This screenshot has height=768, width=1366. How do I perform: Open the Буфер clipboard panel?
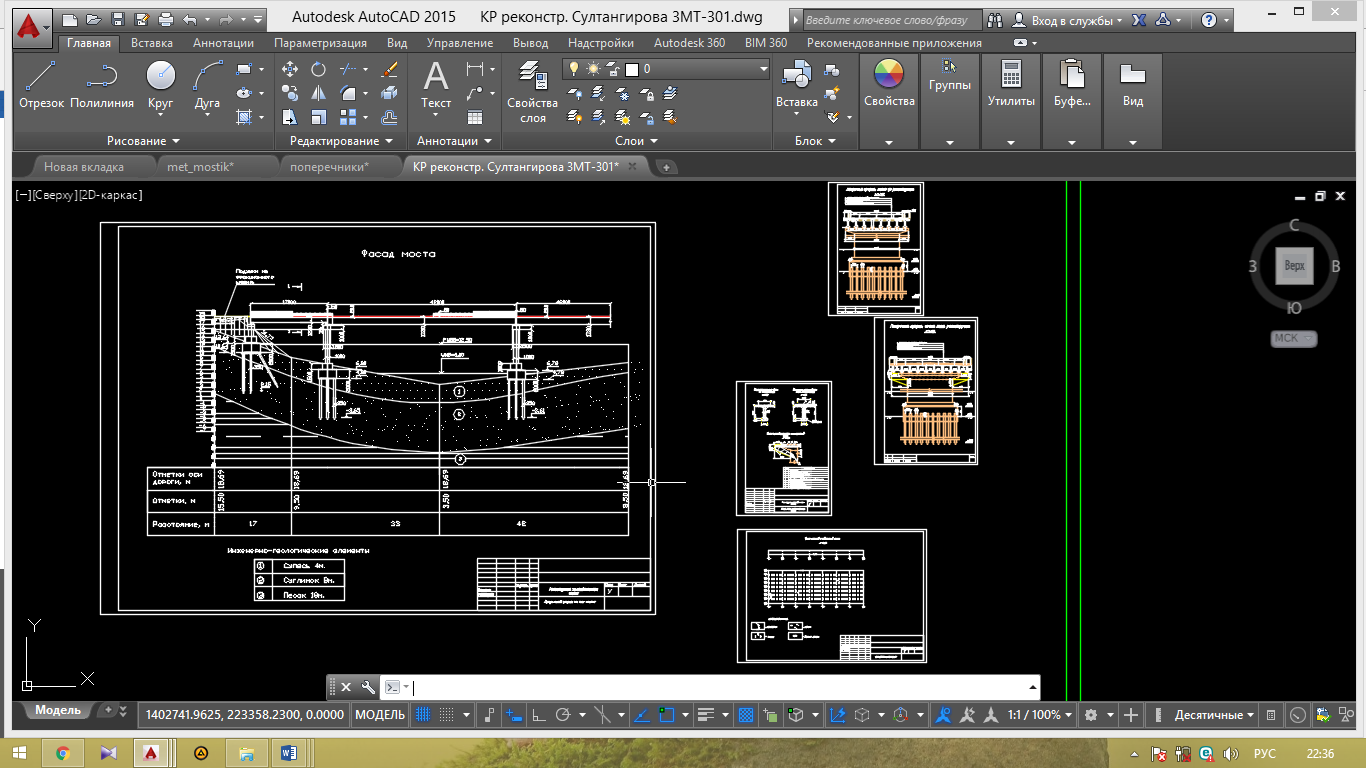(1072, 84)
